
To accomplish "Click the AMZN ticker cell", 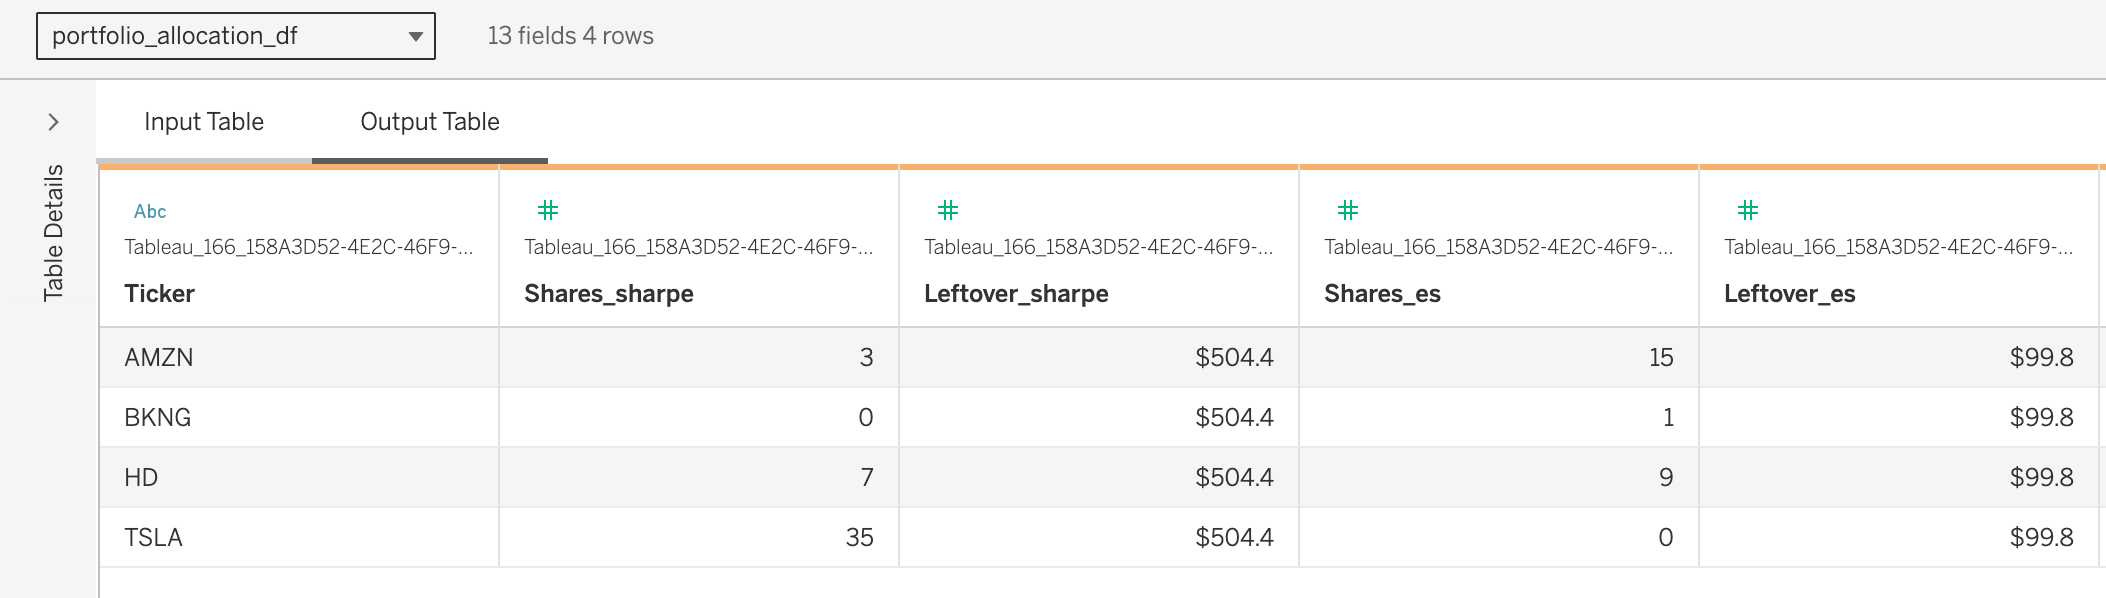I will [299, 357].
